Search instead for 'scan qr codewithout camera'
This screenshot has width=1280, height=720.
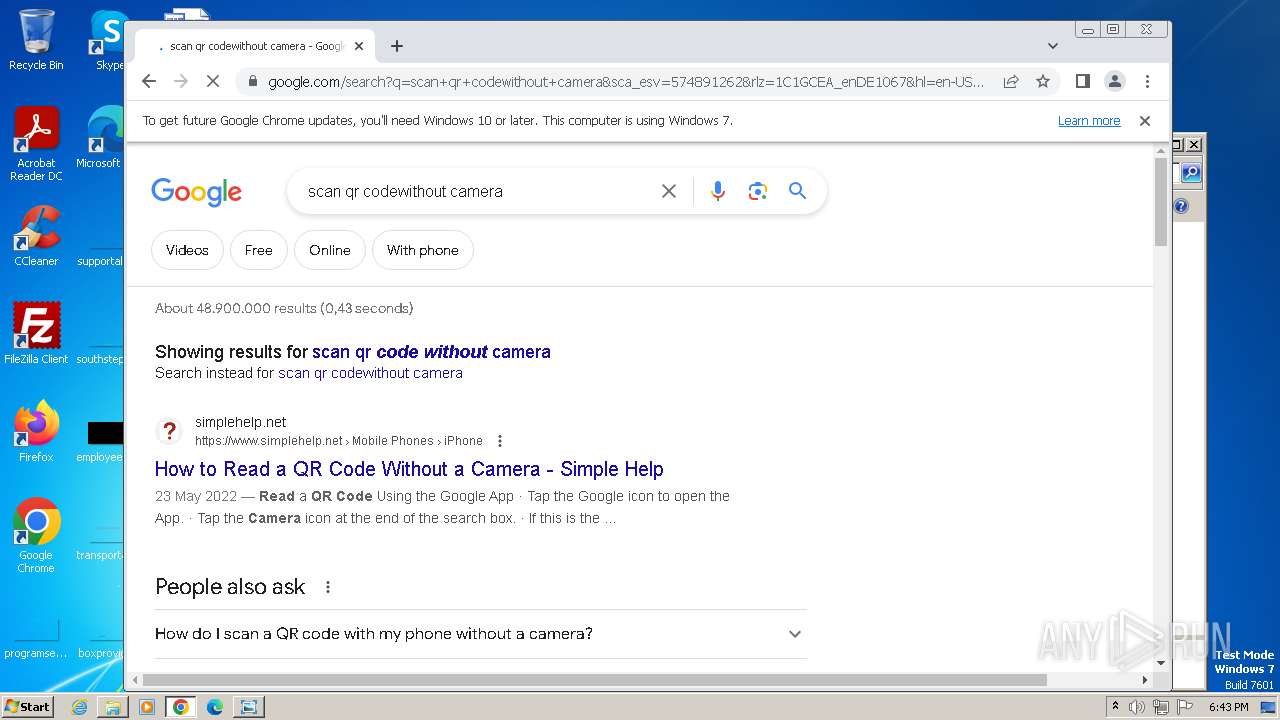point(370,373)
